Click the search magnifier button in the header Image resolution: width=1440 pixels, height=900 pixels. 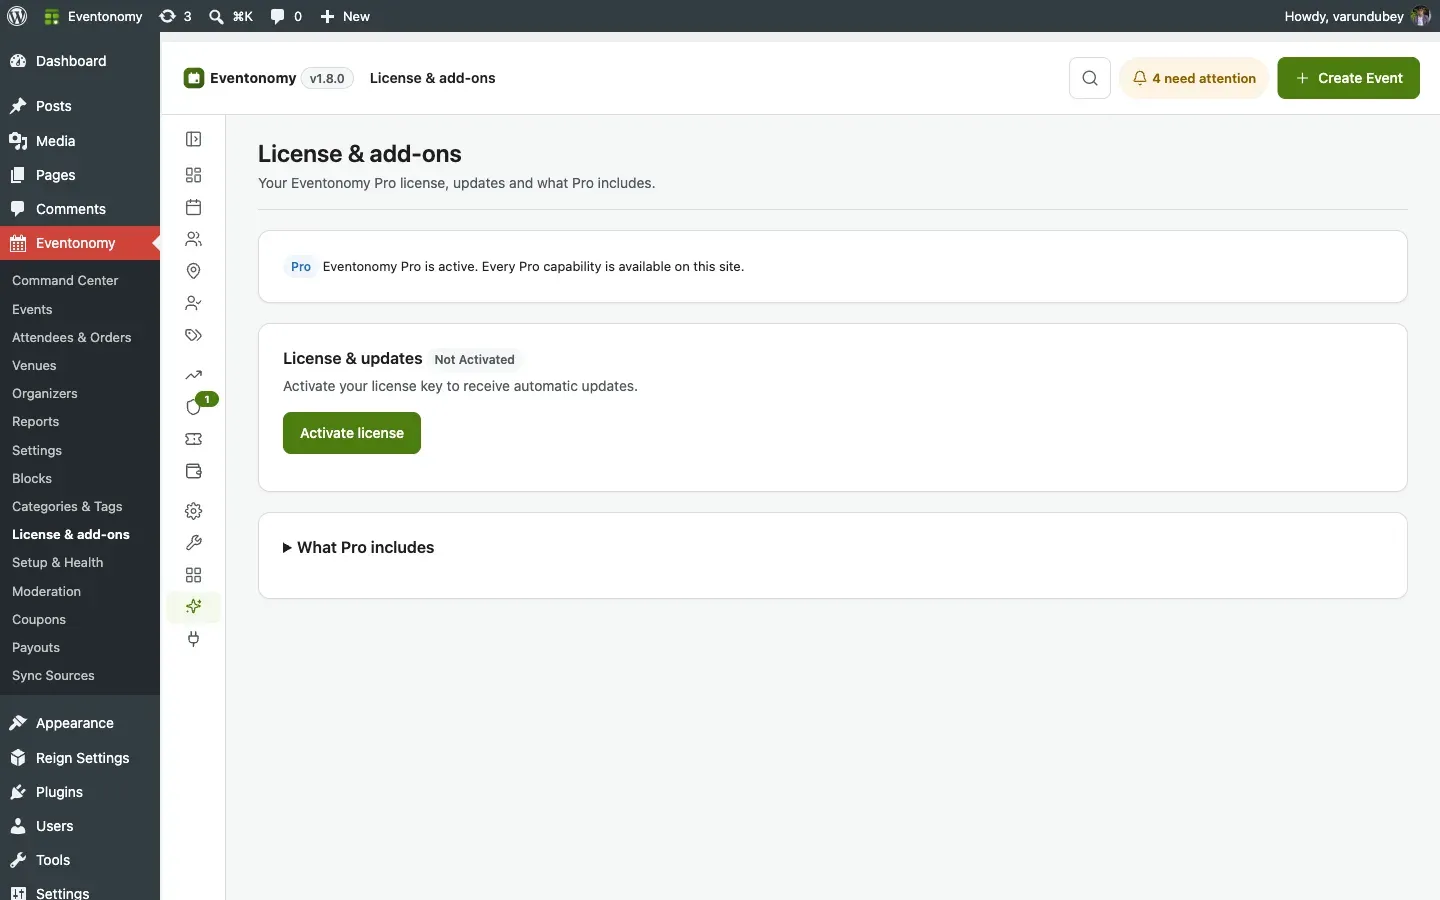[x=1090, y=78]
